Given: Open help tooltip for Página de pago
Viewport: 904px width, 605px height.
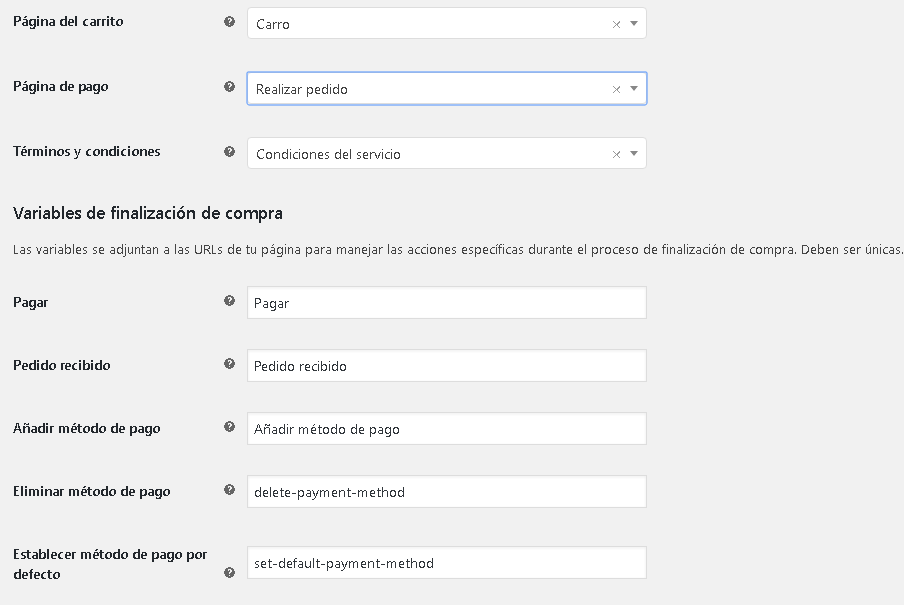Looking at the screenshot, I should tap(229, 87).
